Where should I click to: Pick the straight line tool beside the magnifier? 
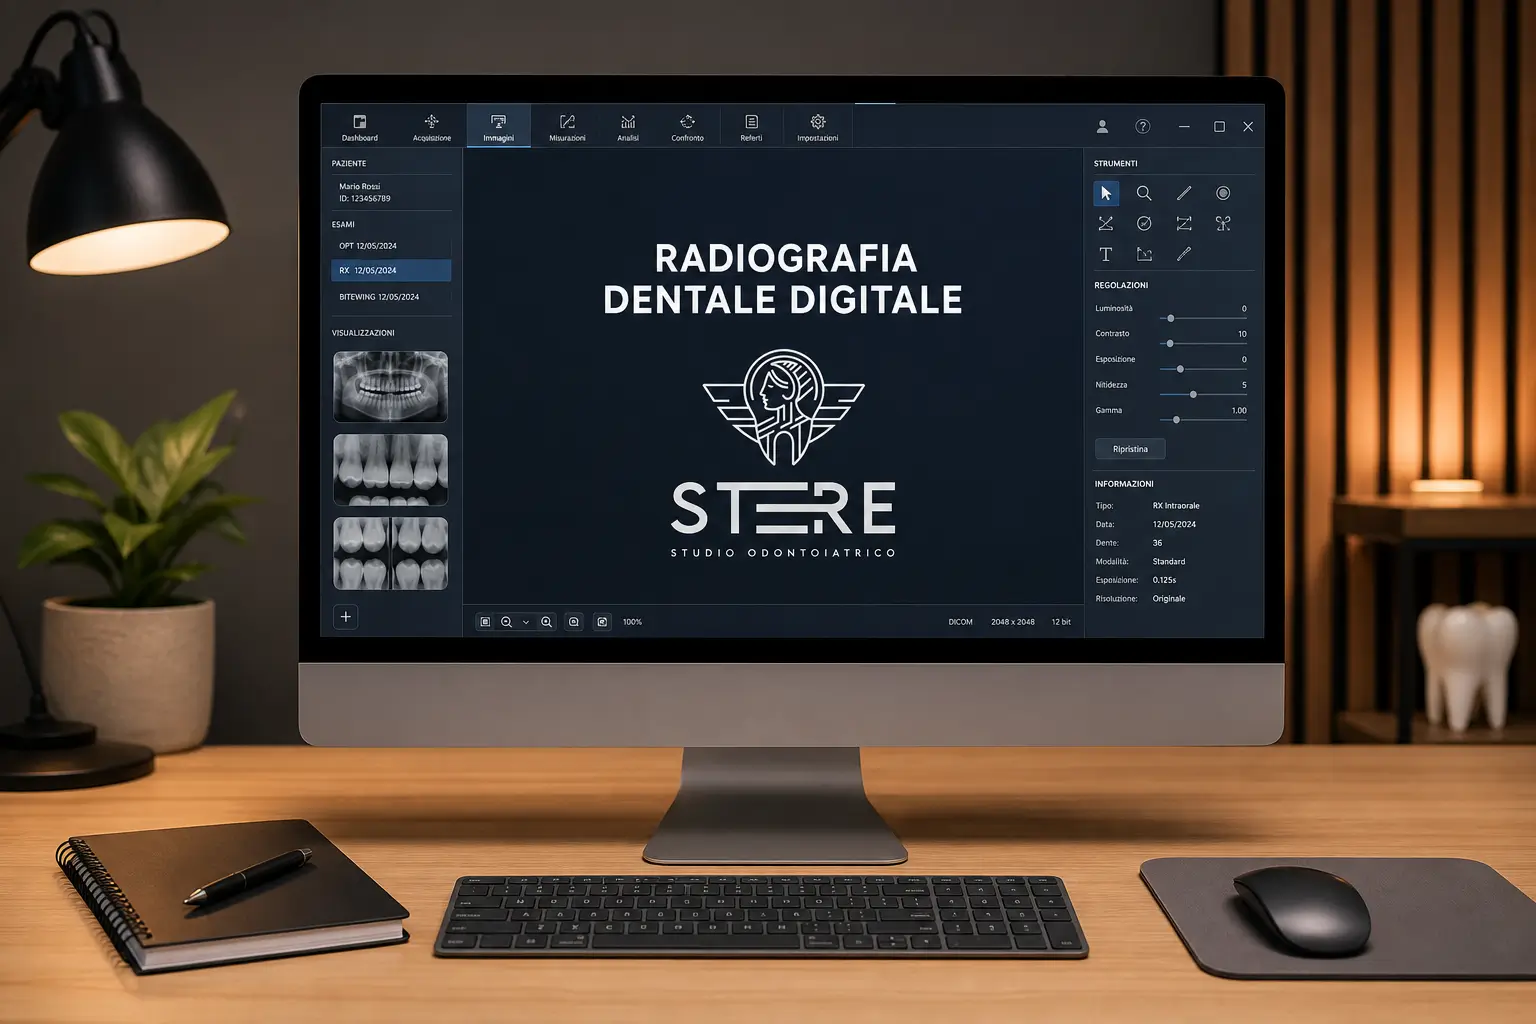[1184, 193]
